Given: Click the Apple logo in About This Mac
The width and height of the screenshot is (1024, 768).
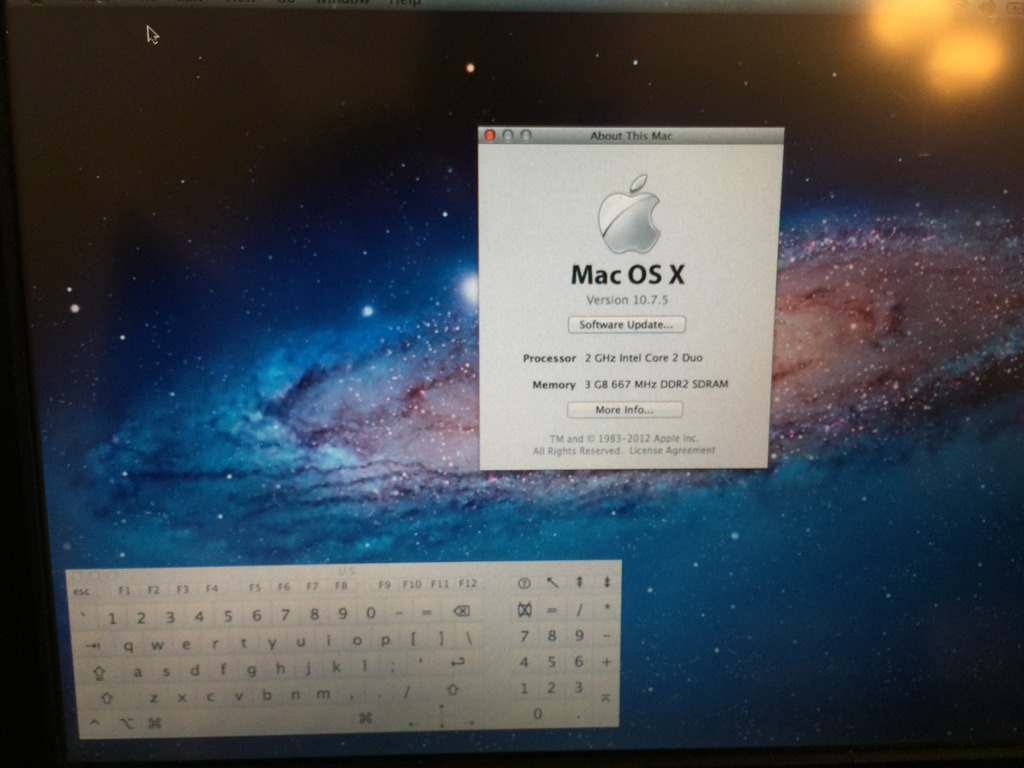Looking at the screenshot, I should [x=629, y=214].
